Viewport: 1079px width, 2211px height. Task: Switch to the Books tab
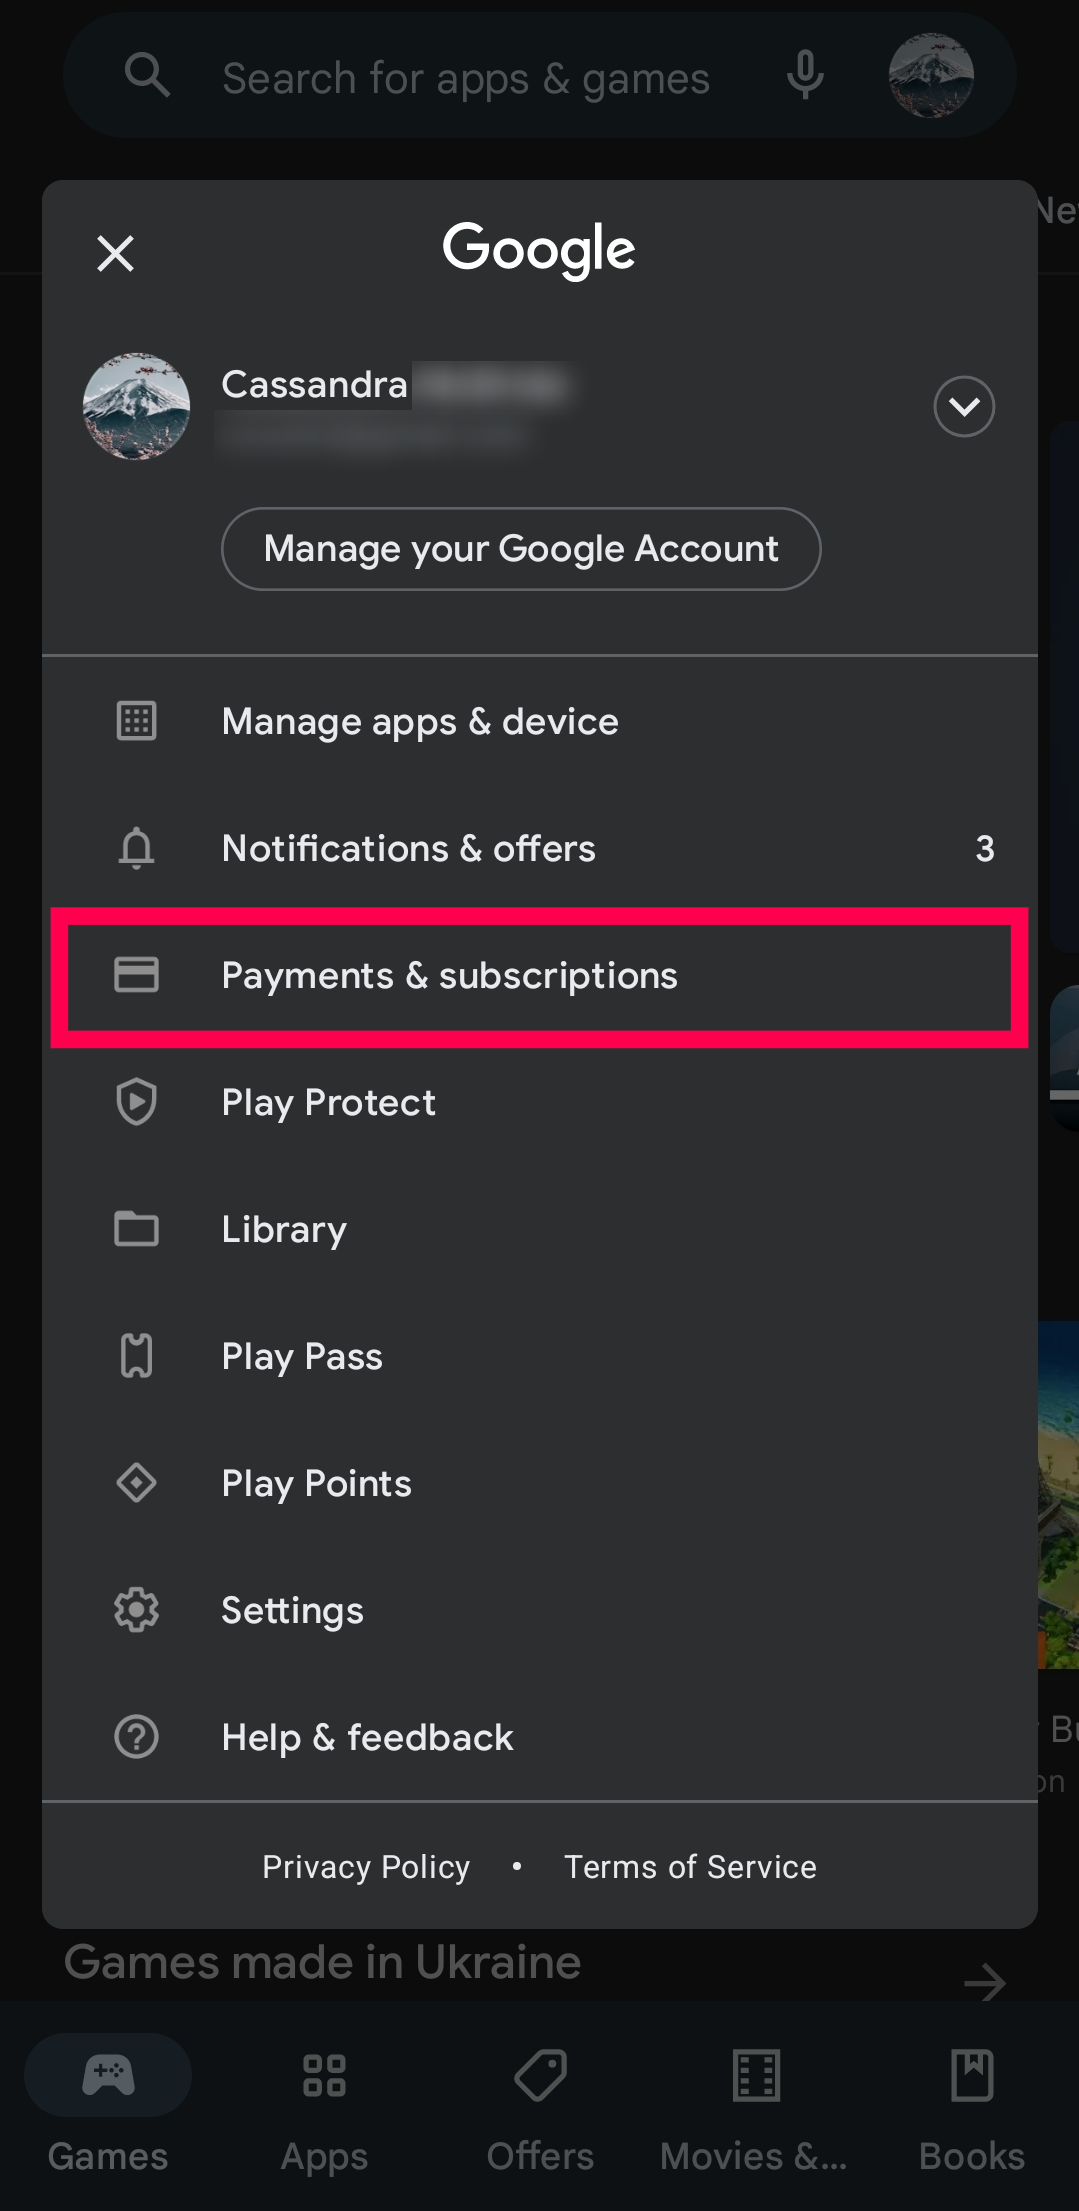(972, 2100)
